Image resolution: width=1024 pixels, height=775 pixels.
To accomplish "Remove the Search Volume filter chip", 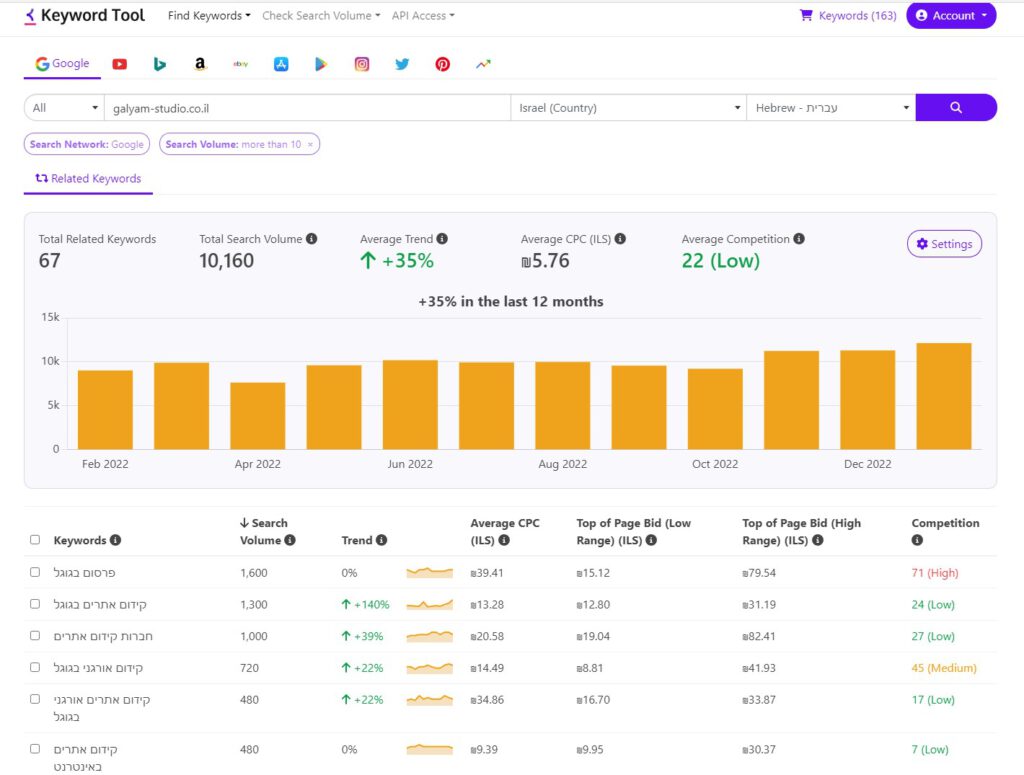I will (x=310, y=144).
